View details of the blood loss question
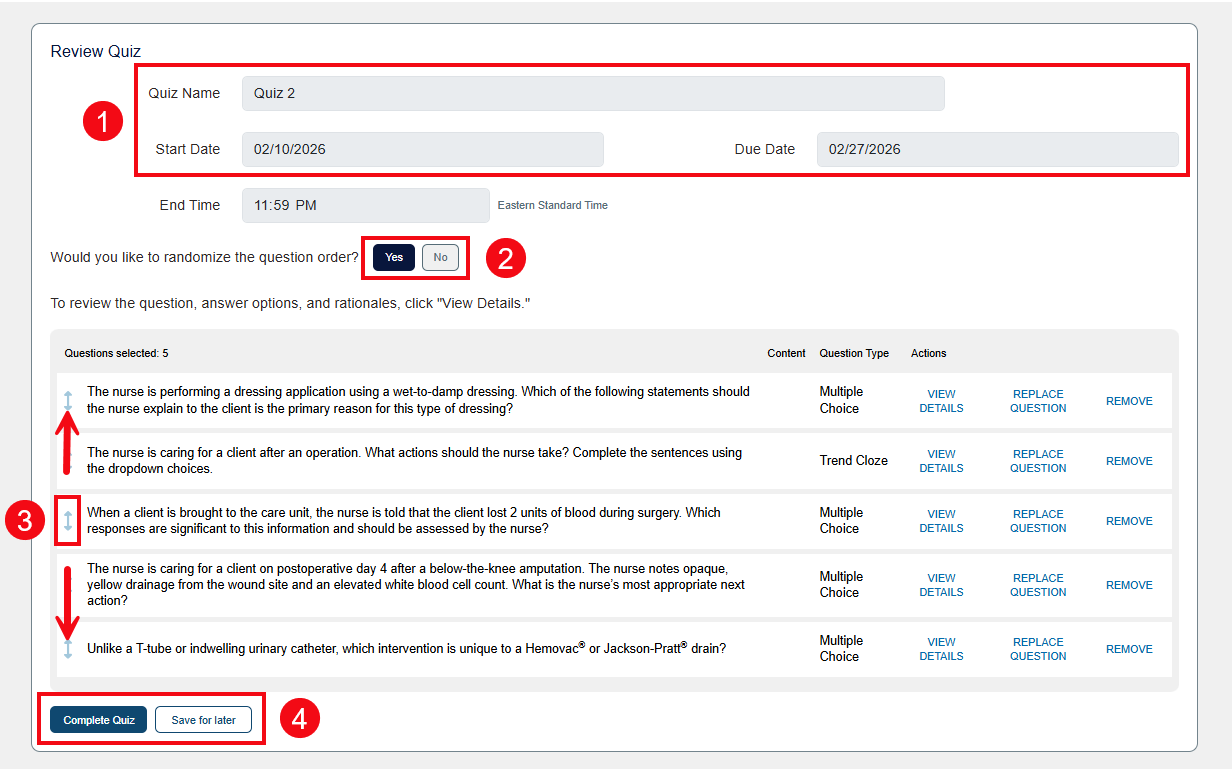 (941, 521)
